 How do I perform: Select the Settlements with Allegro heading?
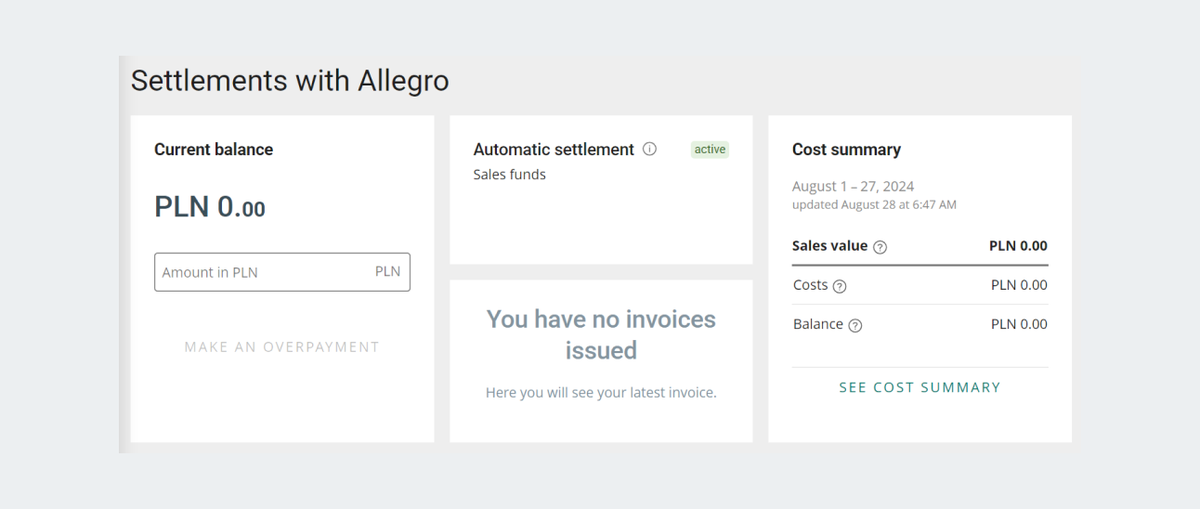(x=290, y=80)
